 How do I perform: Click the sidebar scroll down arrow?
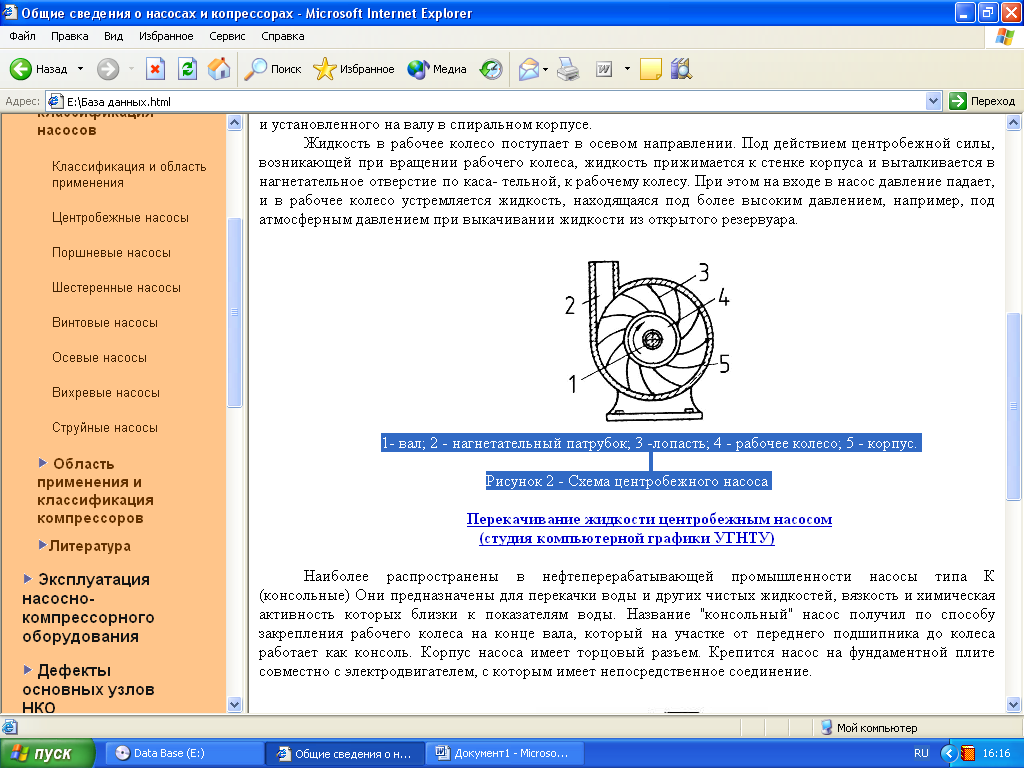pos(234,705)
